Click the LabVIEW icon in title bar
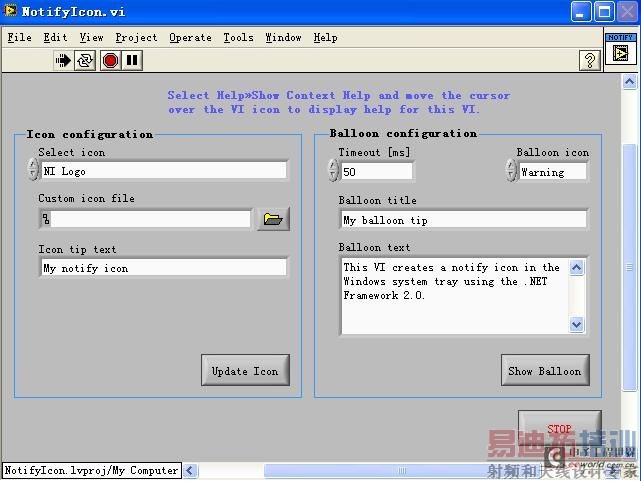The height and width of the screenshot is (481, 641). (x=11, y=12)
